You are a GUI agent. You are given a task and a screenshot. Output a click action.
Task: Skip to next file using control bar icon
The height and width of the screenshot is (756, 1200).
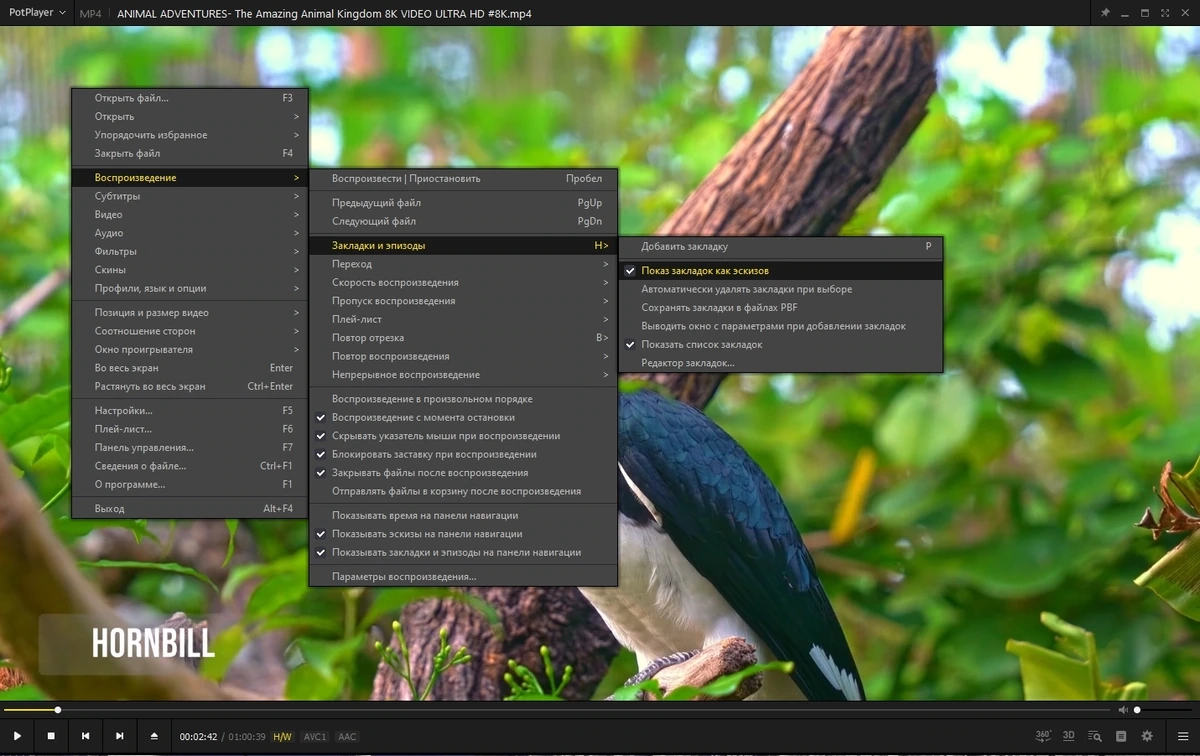click(119, 736)
